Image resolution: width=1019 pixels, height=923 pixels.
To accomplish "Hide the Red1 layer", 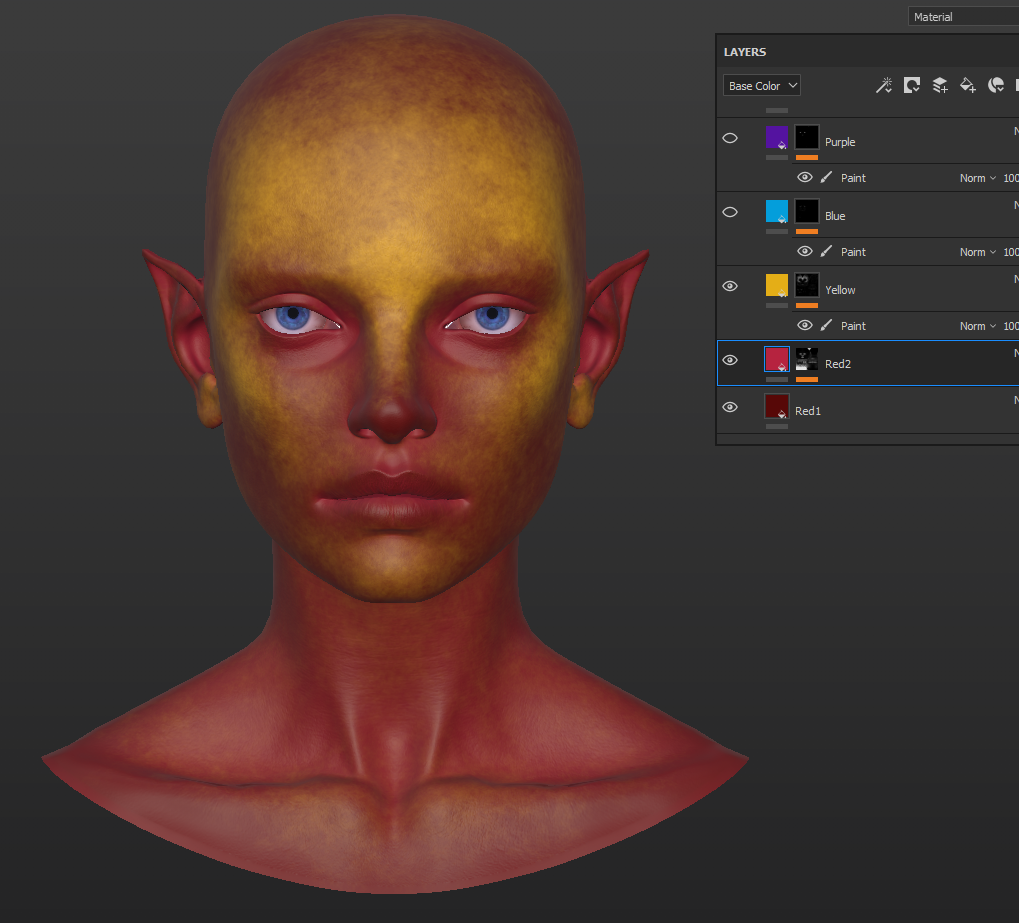I will [730, 407].
